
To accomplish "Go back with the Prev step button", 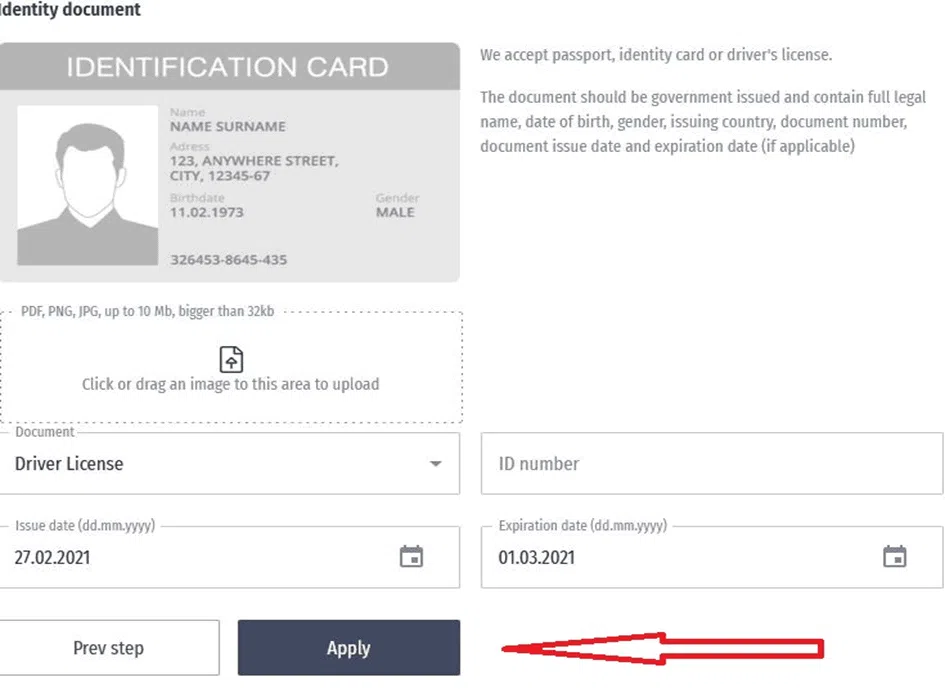I will (x=109, y=648).
